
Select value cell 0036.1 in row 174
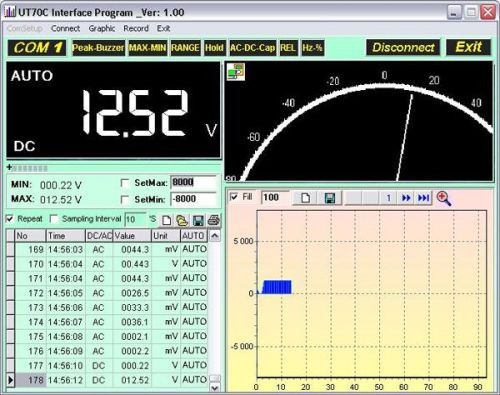click(132, 322)
